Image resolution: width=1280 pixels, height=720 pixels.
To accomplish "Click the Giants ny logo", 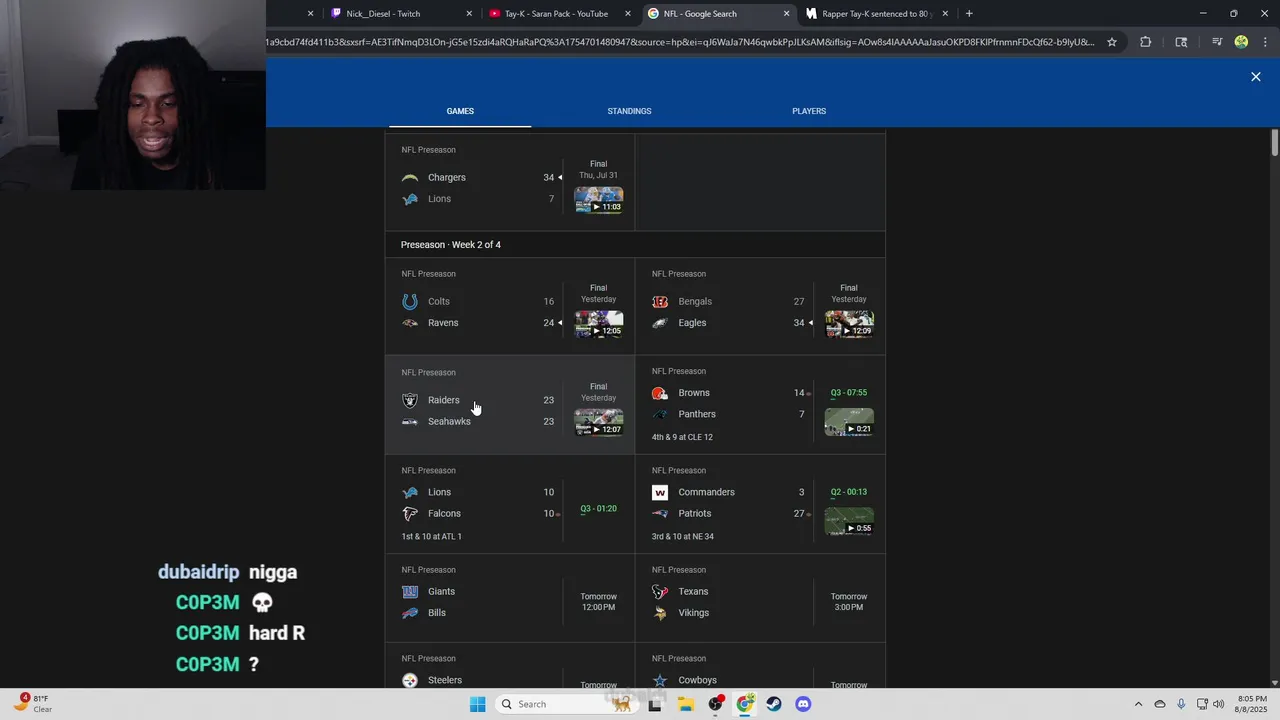I will [x=409, y=592].
